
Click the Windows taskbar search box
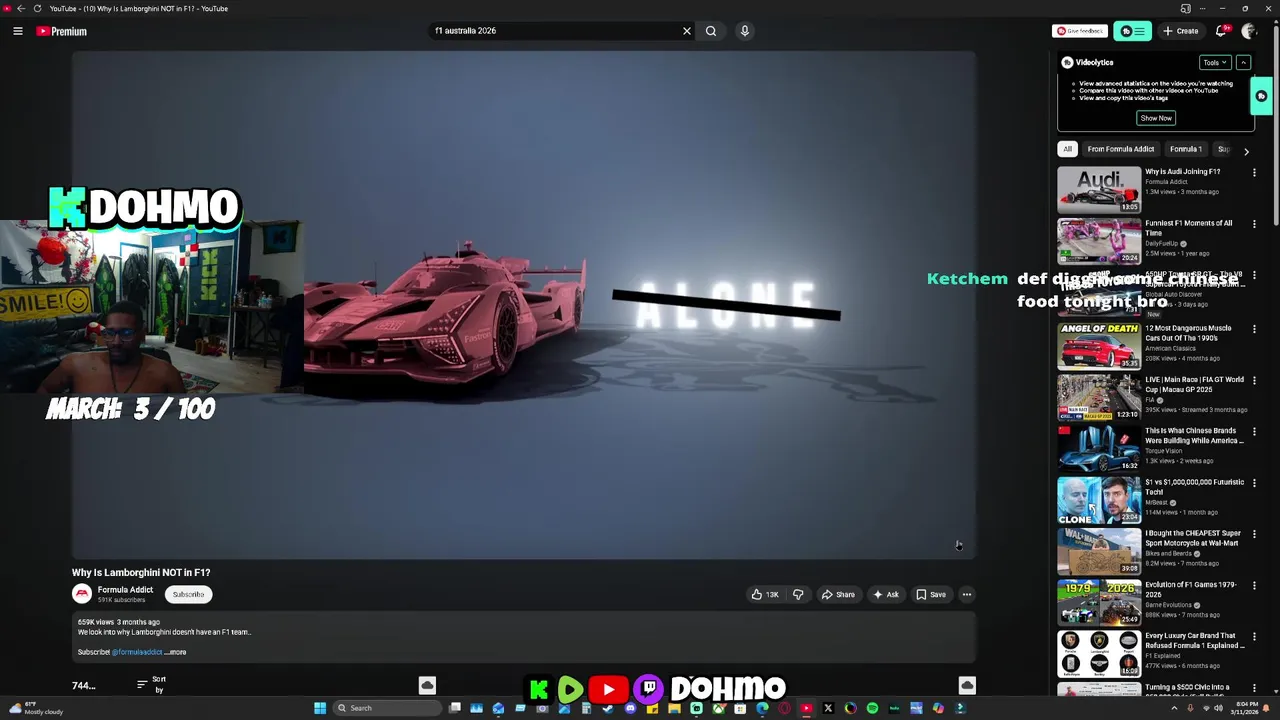click(x=387, y=708)
